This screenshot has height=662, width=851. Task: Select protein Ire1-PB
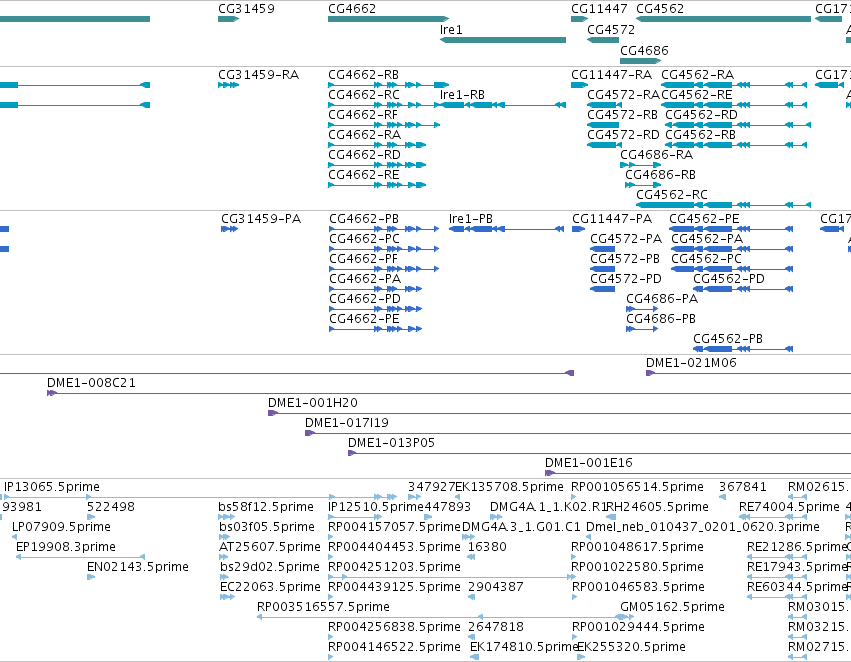(x=506, y=229)
